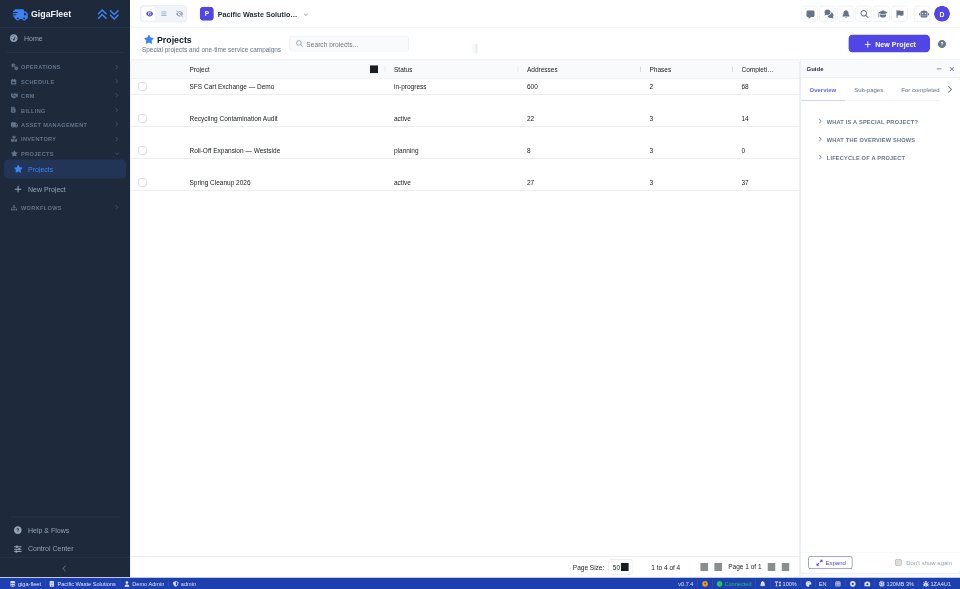Switch to the Overview guide tab
Viewport: 960px width, 589px height.
point(822,90)
